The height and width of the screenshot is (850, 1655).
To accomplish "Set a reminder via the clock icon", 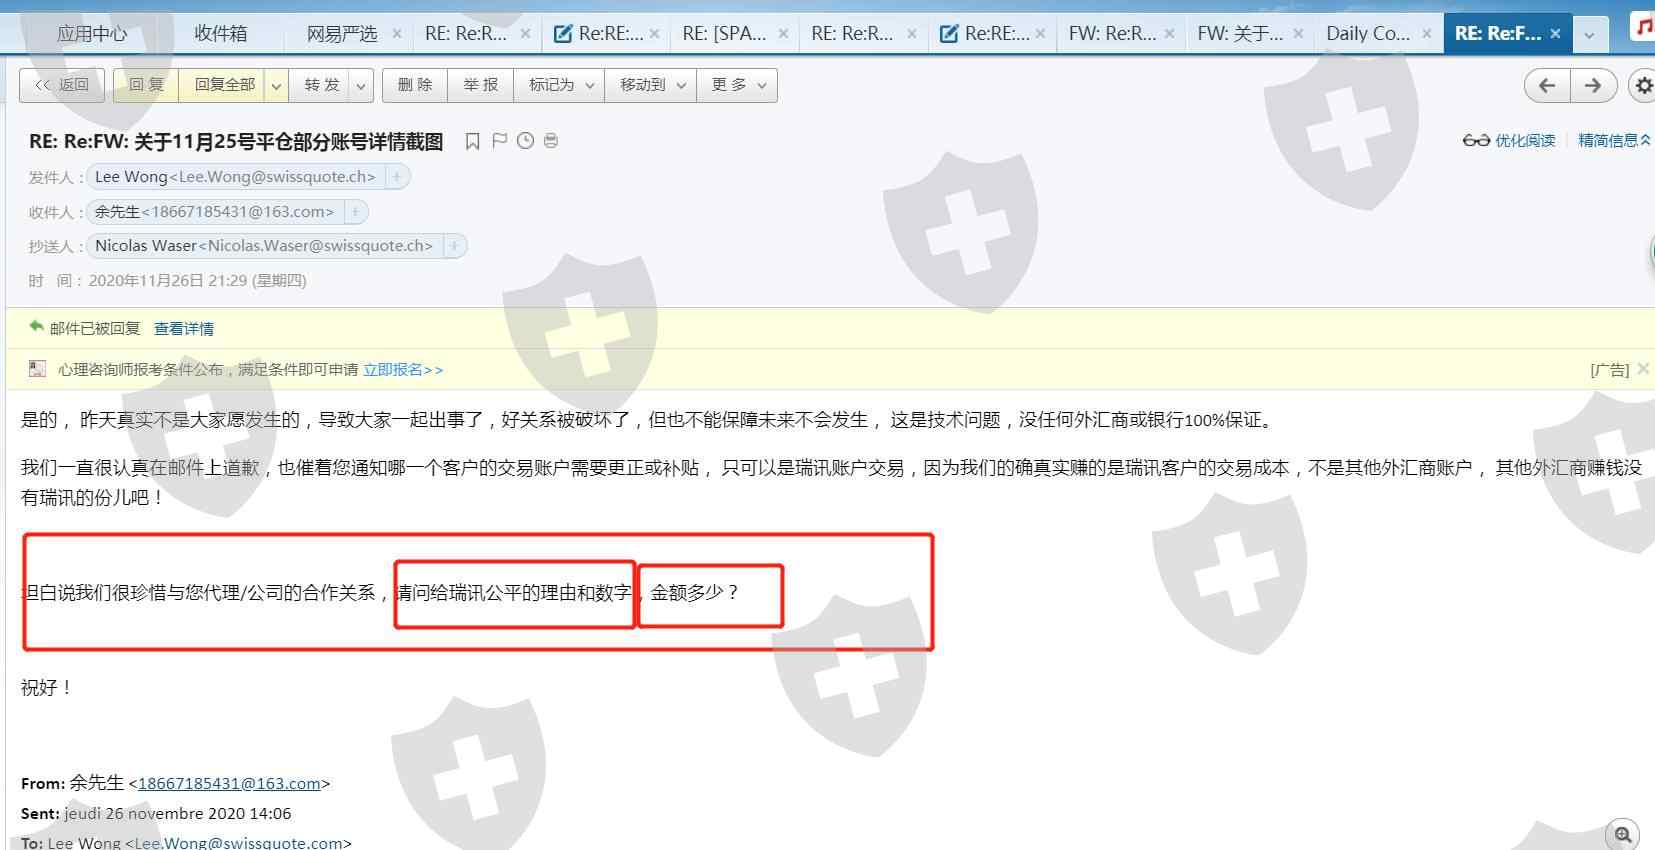I will 526,141.
